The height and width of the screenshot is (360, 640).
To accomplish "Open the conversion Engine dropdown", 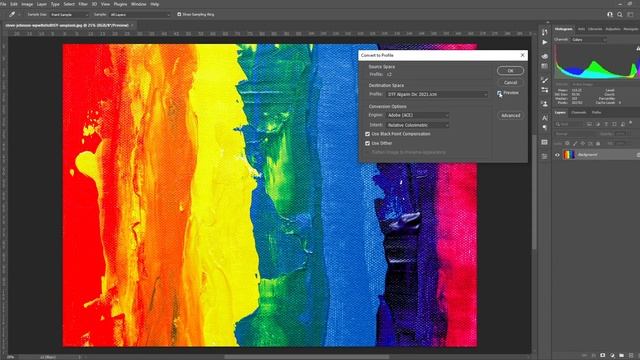I will coord(418,115).
